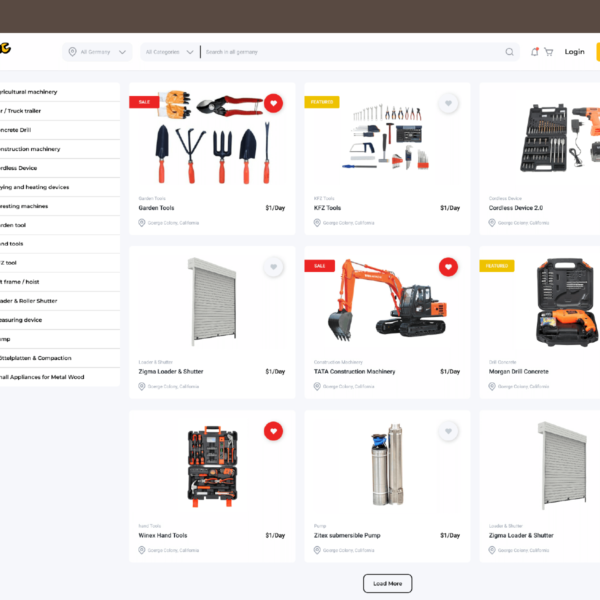This screenshot has height=600, width=600.
Task: Click location pin under Garden Tools
Action: coord(142,223)
